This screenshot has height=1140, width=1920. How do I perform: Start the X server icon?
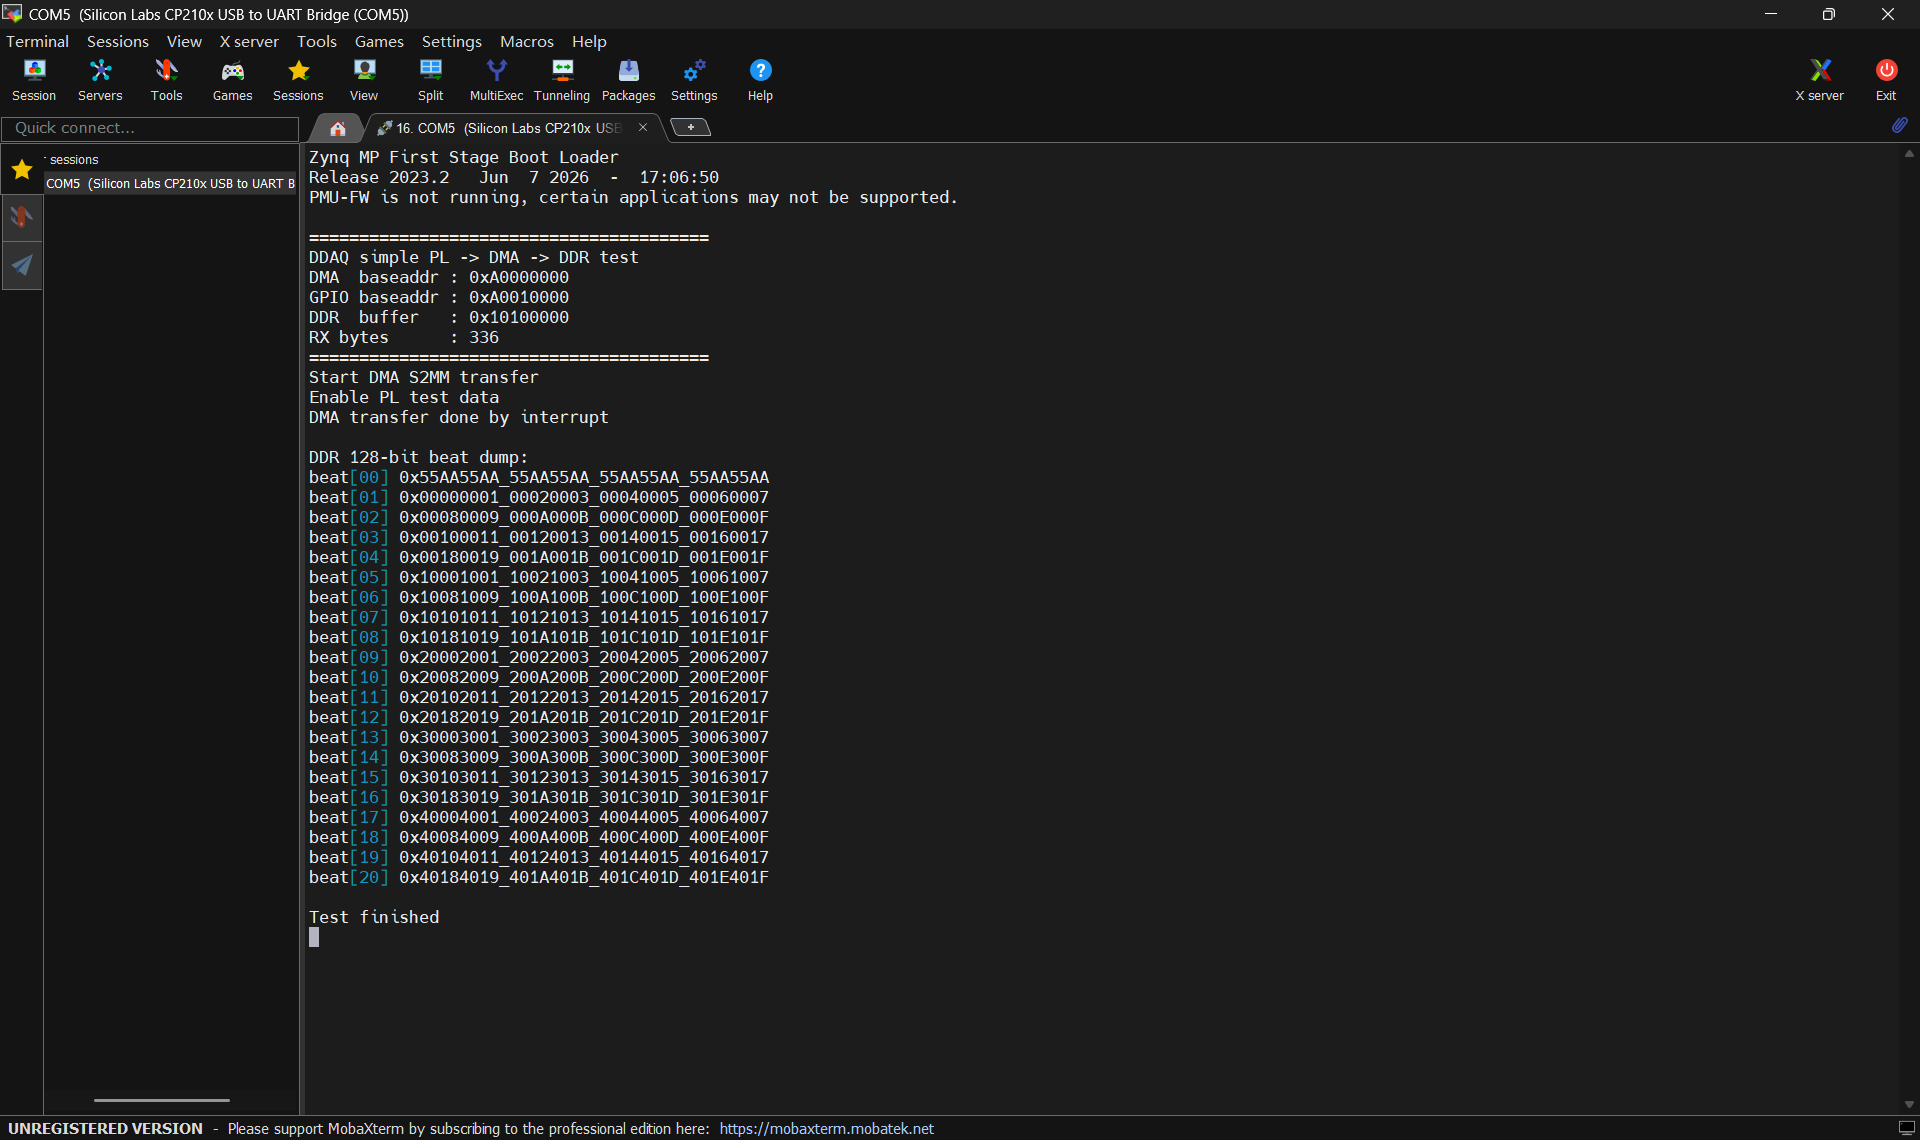tap(1820, 80)
